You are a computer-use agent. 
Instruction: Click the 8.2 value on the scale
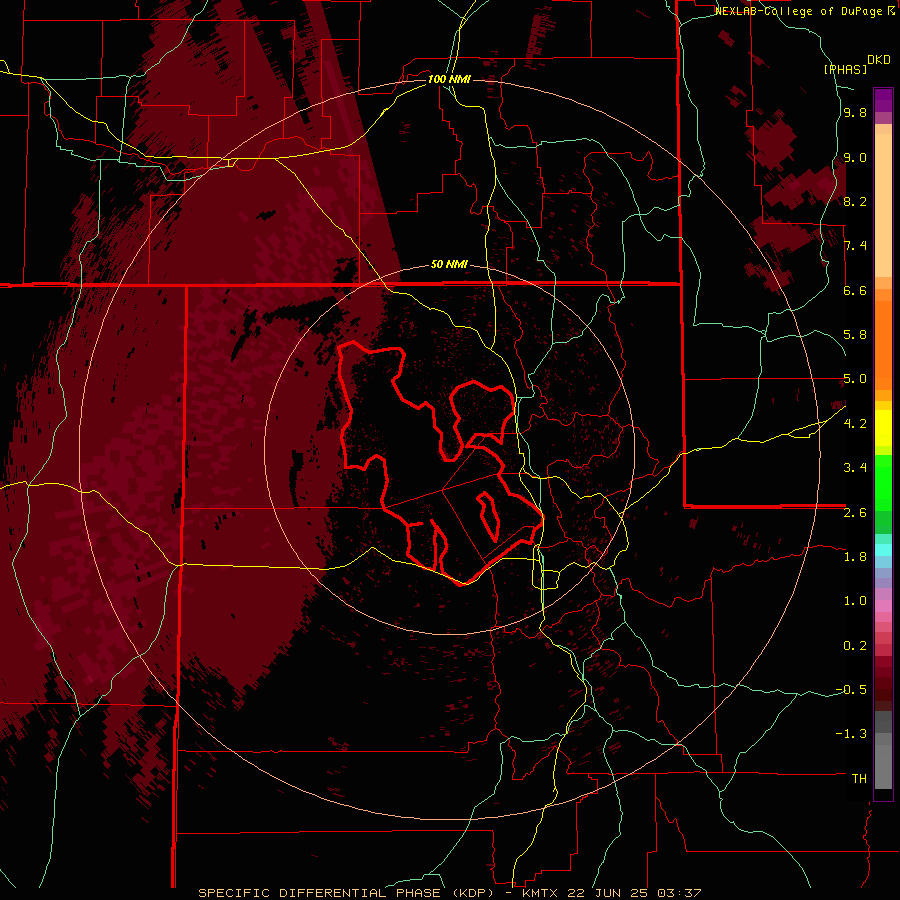pos(855,201)
